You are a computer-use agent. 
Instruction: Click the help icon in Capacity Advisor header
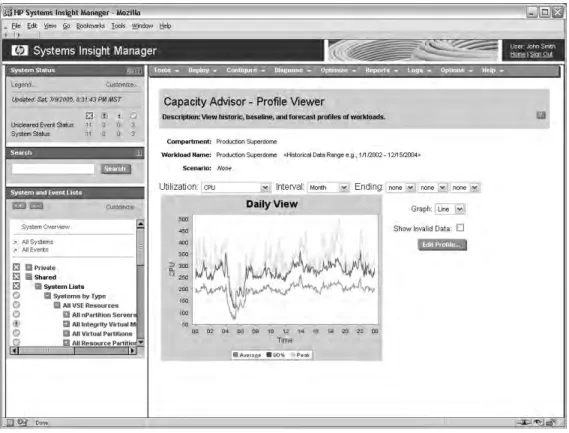coord(541,115)
